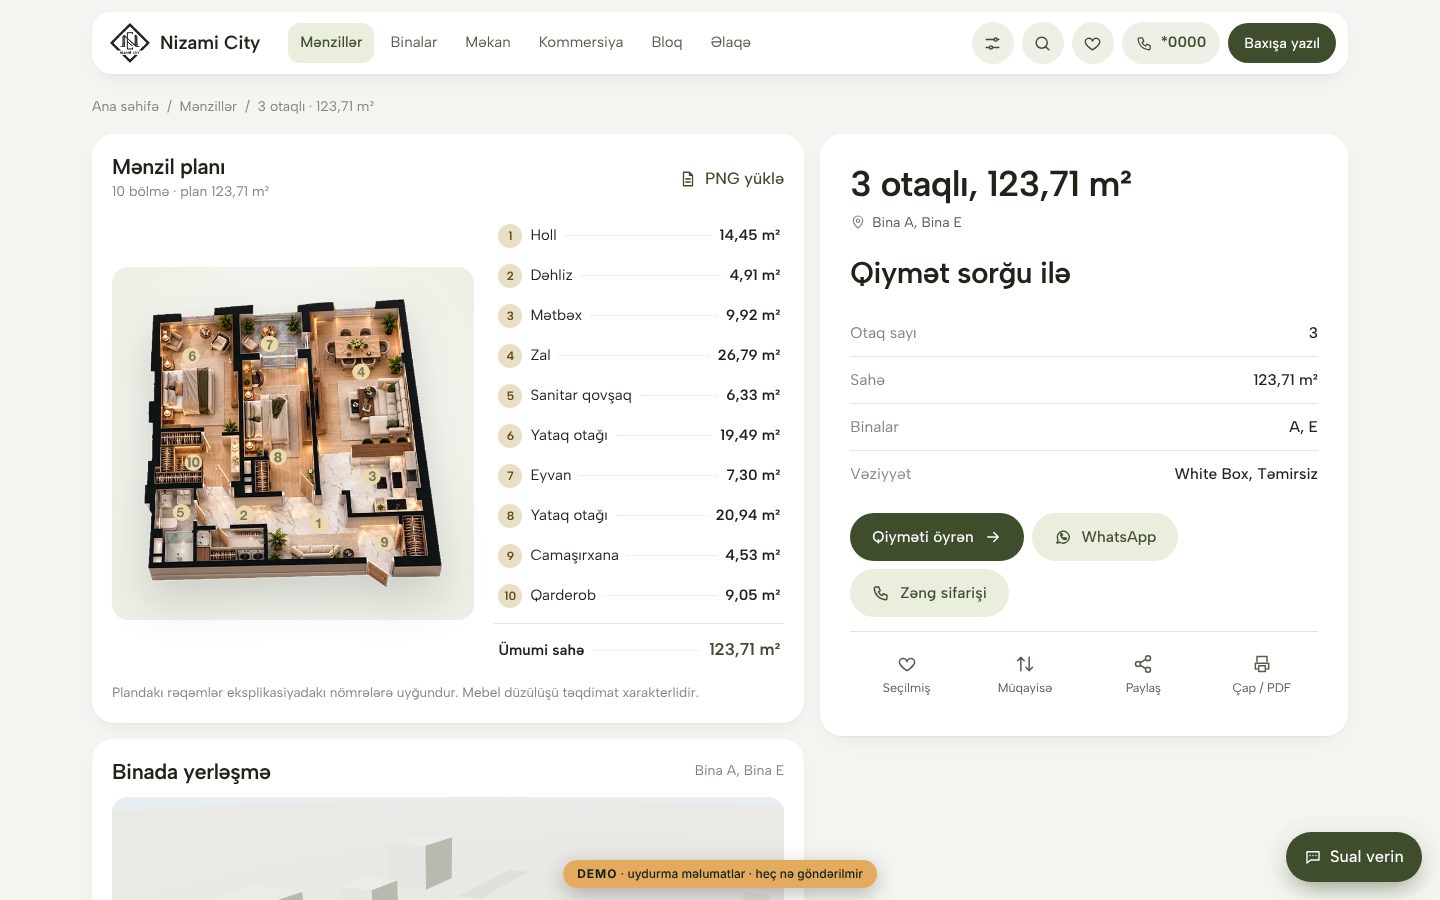The width and height of the screenshot is (1440, 900).
Task: Select number 6 badge for Yataq otağı
Action: pos(510,436)
